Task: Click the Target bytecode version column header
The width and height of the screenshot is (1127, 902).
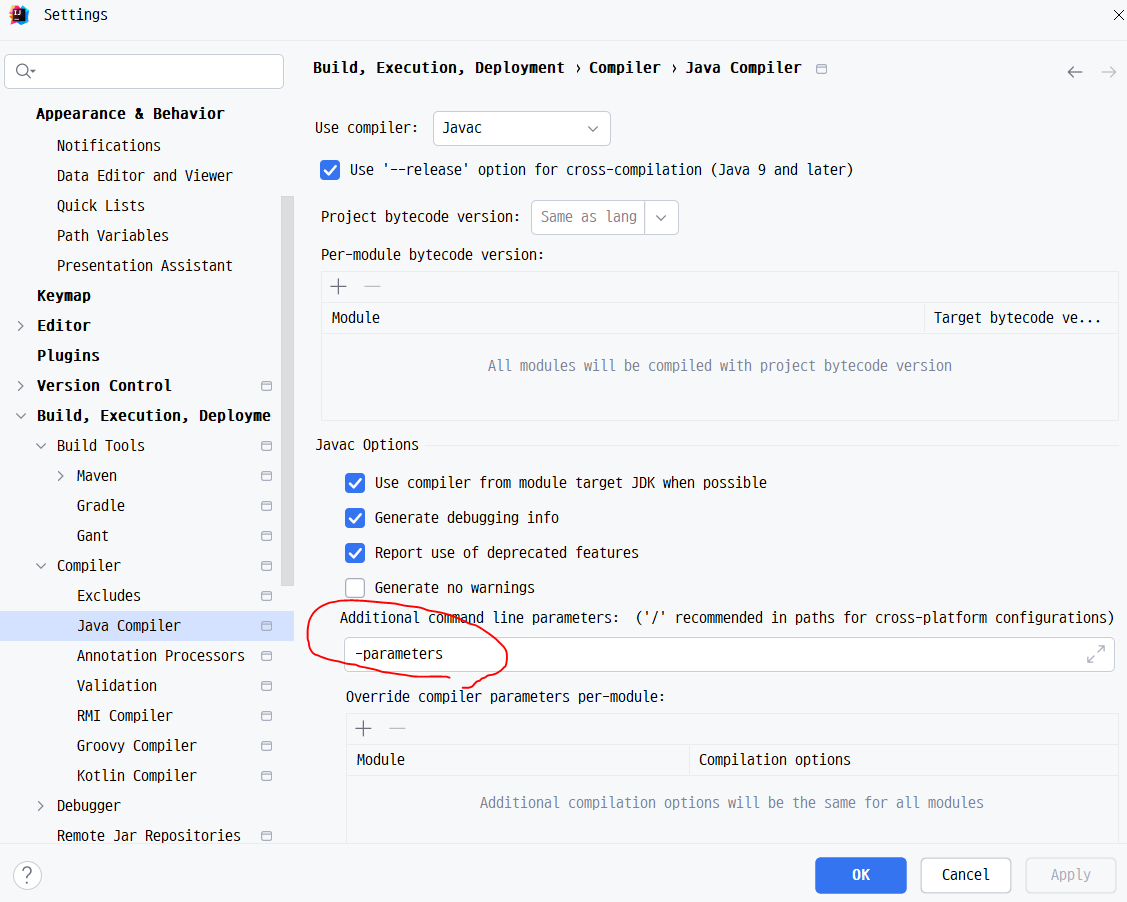Action: (1021, 318)
